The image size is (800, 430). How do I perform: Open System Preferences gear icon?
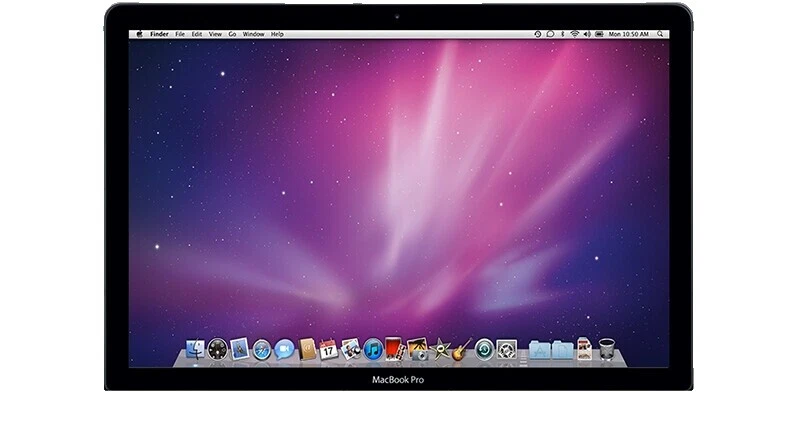coord(507,350)
